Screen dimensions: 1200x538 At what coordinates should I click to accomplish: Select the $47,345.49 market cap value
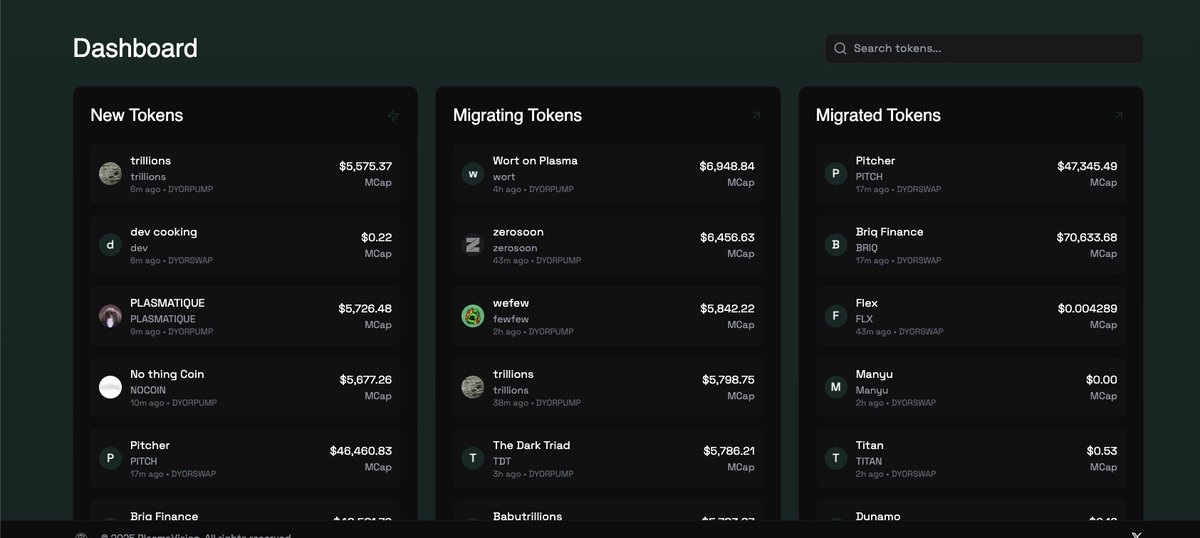pyautogui.click(x=1087, y=166)
